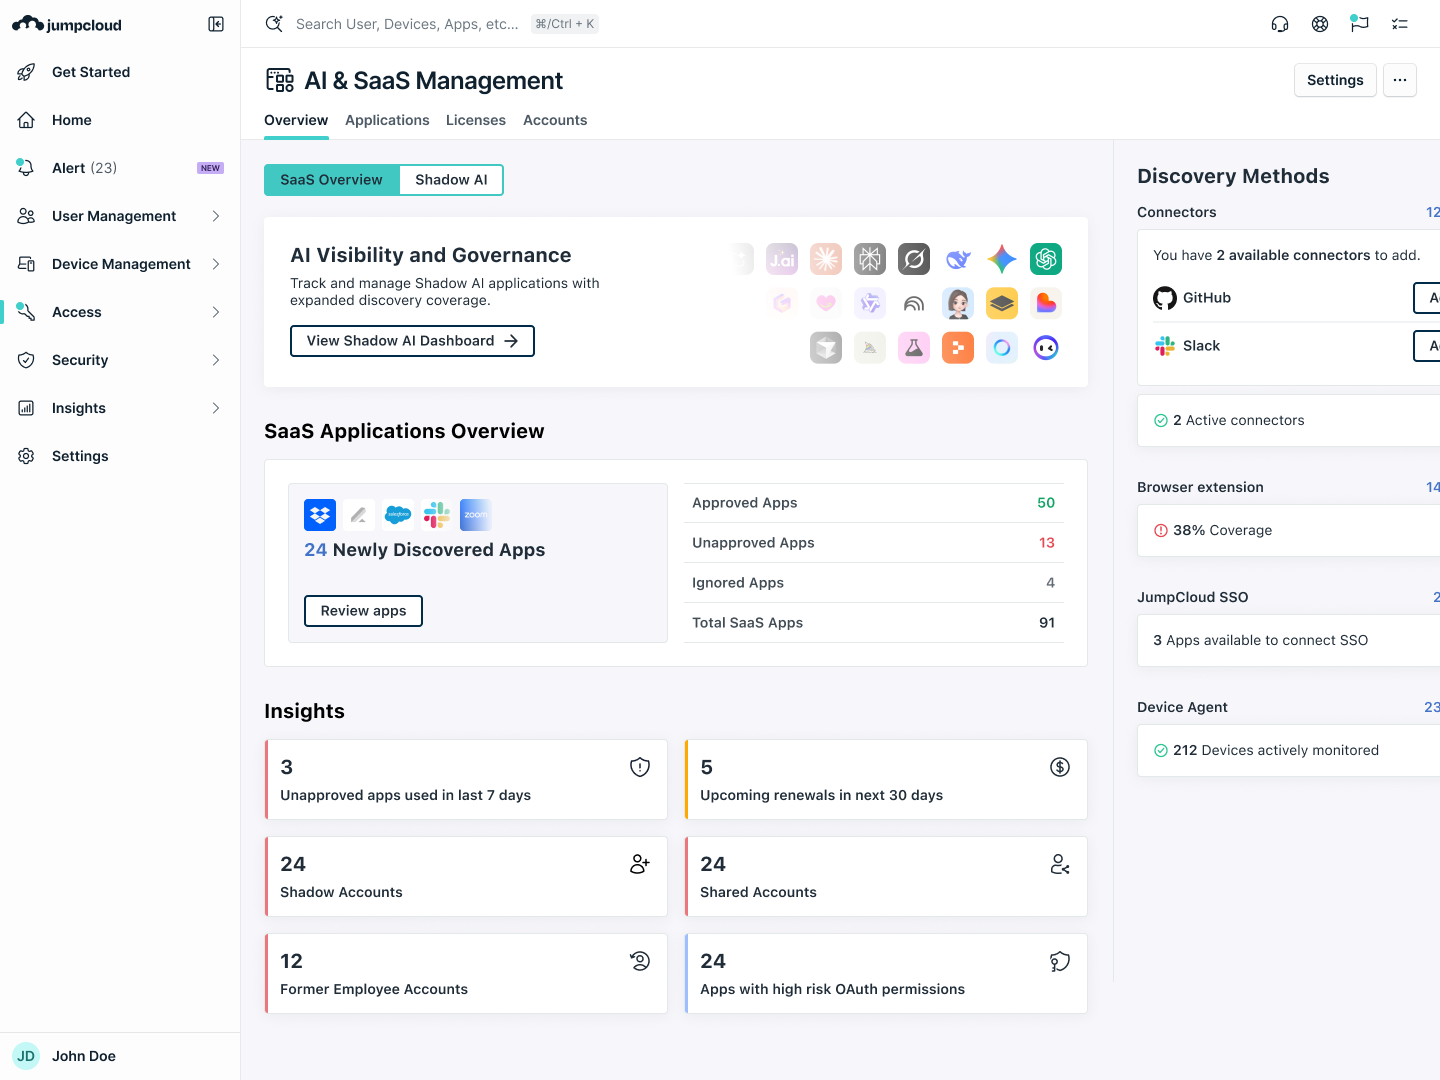
Task: Click the GitHub connector icon
Action: click(1165, 297)
